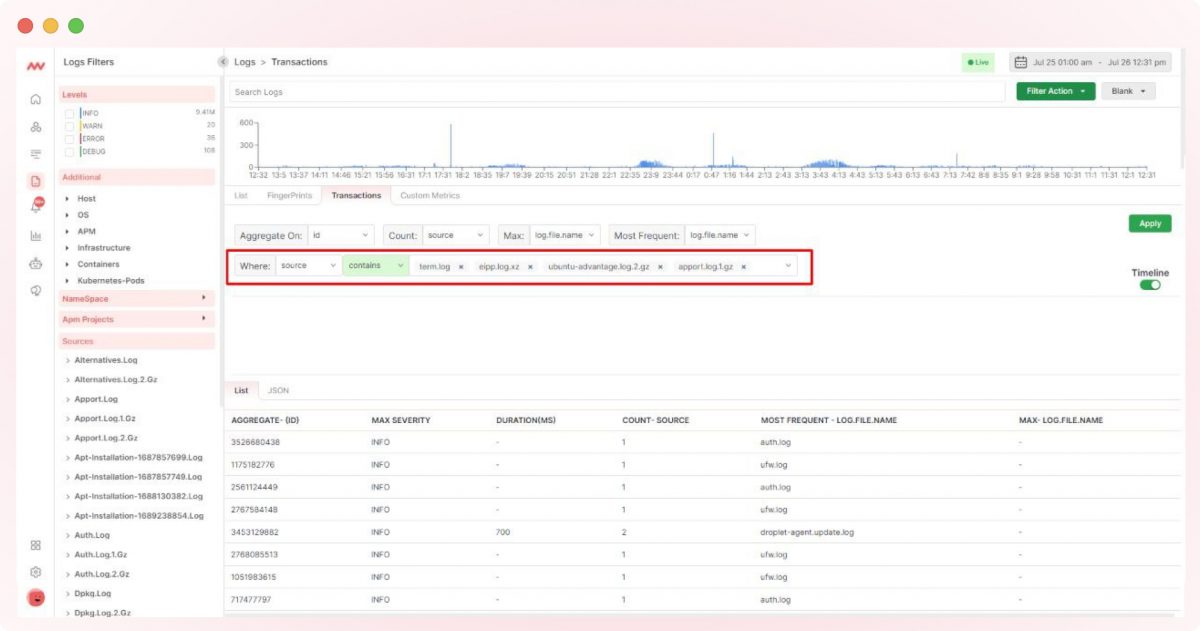Click the Apply button
This screenshot has height=631, width=1200.
tap(1150, 224)
